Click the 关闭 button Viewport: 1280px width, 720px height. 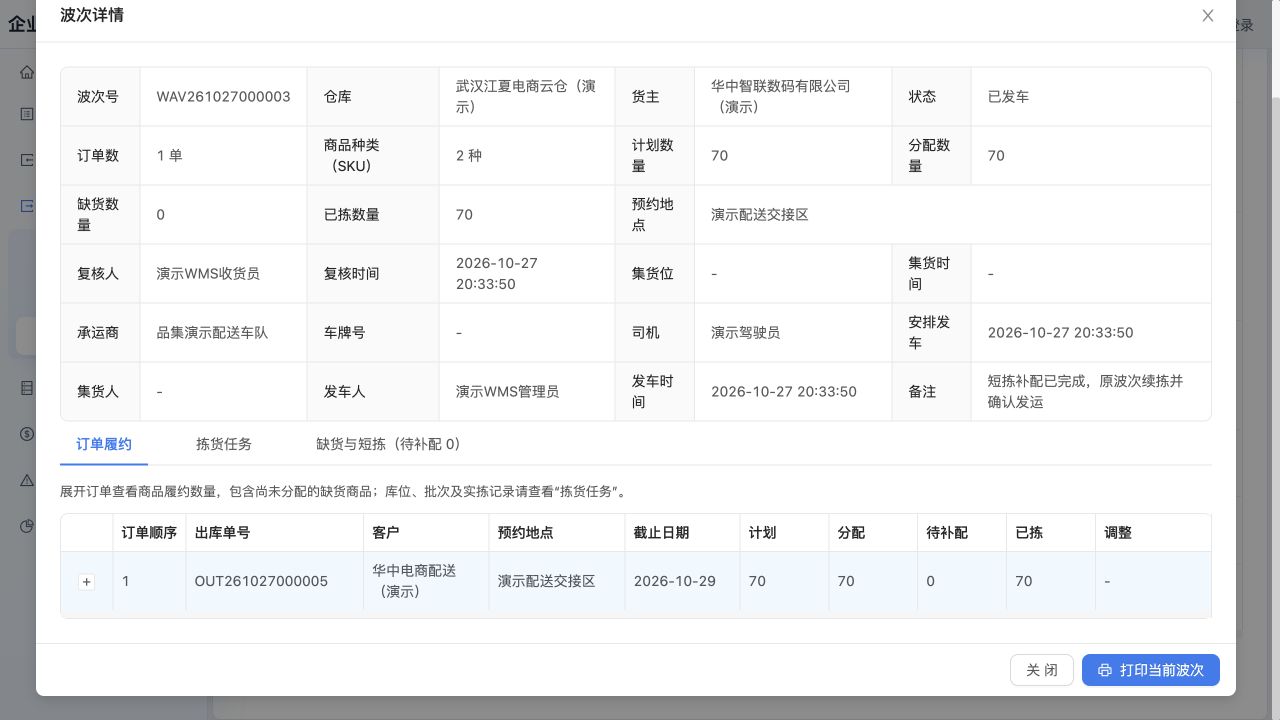click(1042, 670)
